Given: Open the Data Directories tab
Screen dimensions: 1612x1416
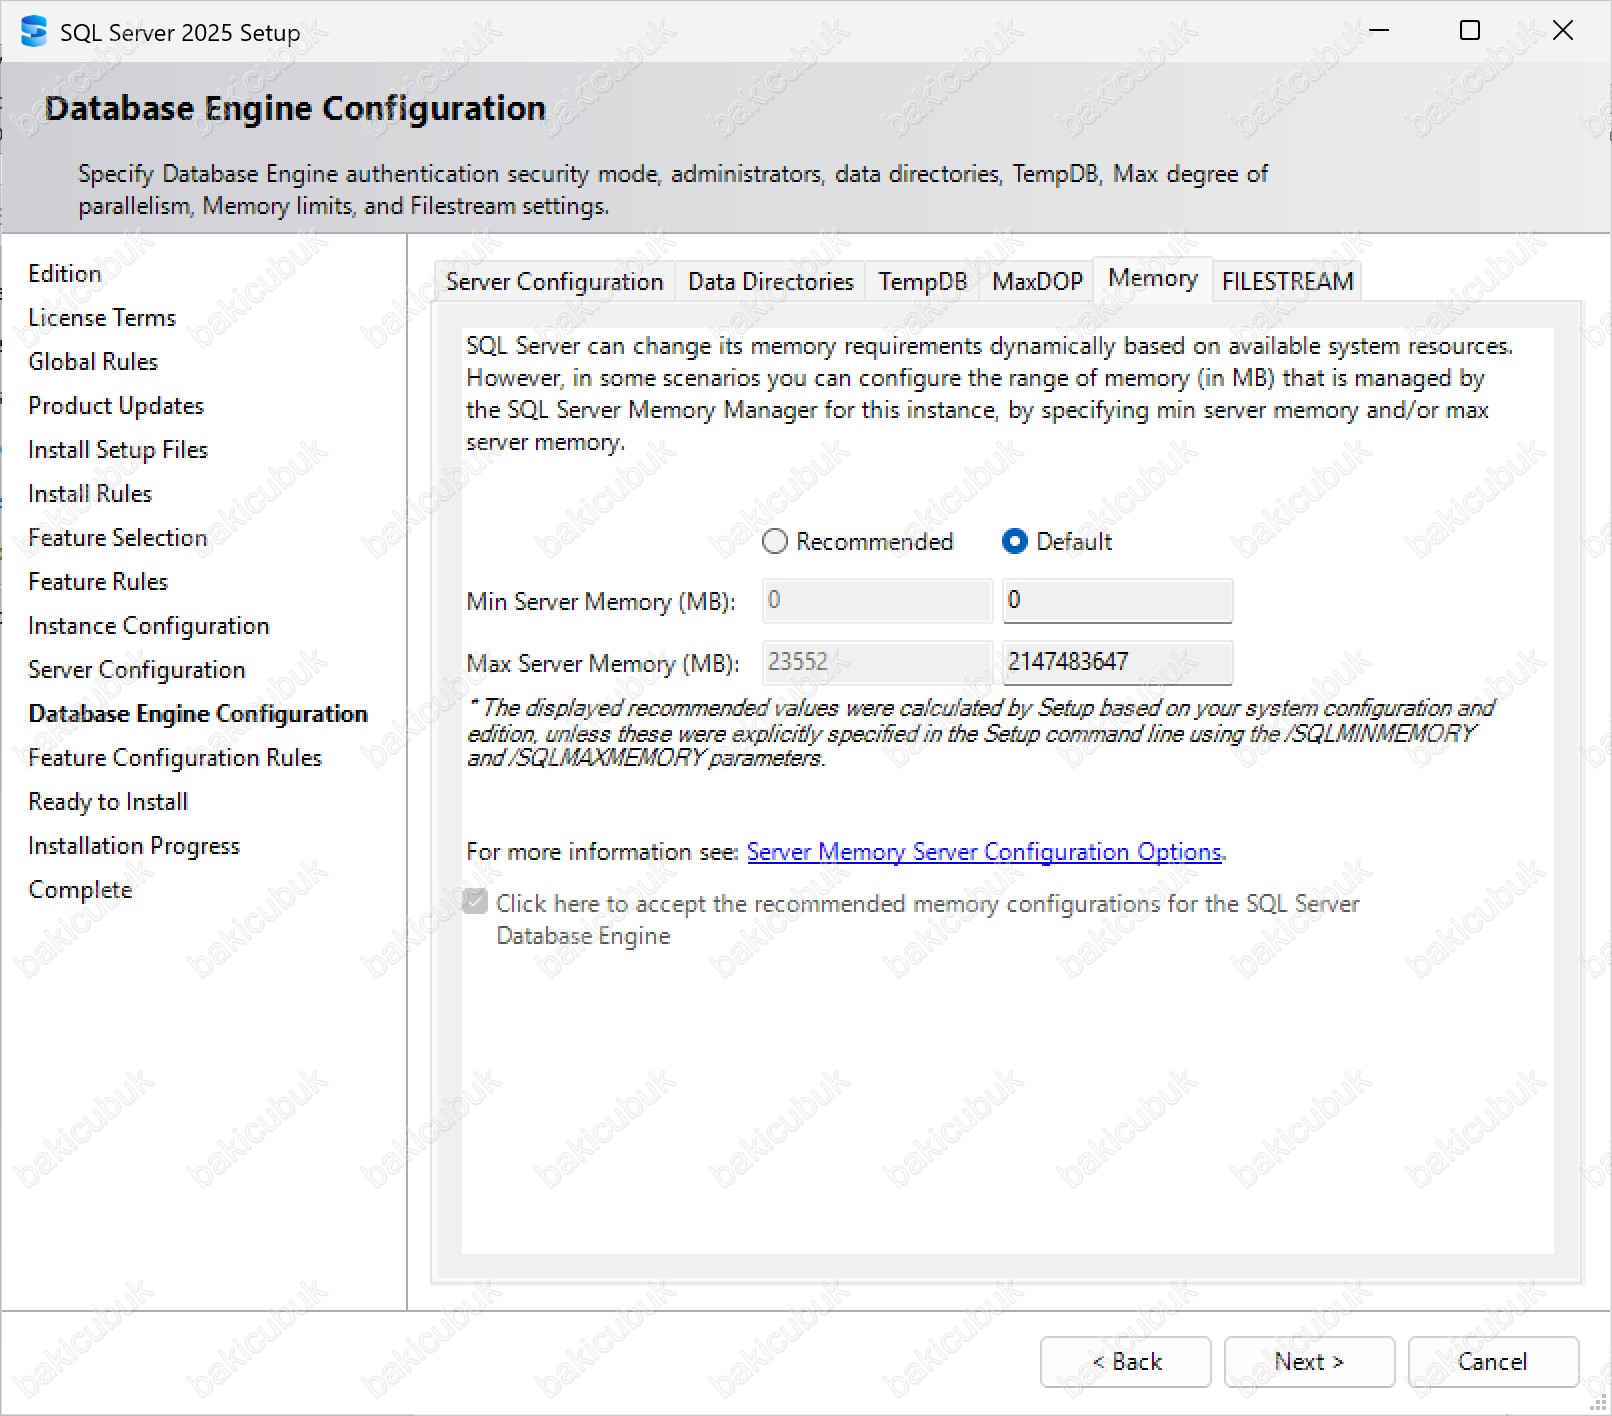Looking at the screenshot, I should pos(770,282).
